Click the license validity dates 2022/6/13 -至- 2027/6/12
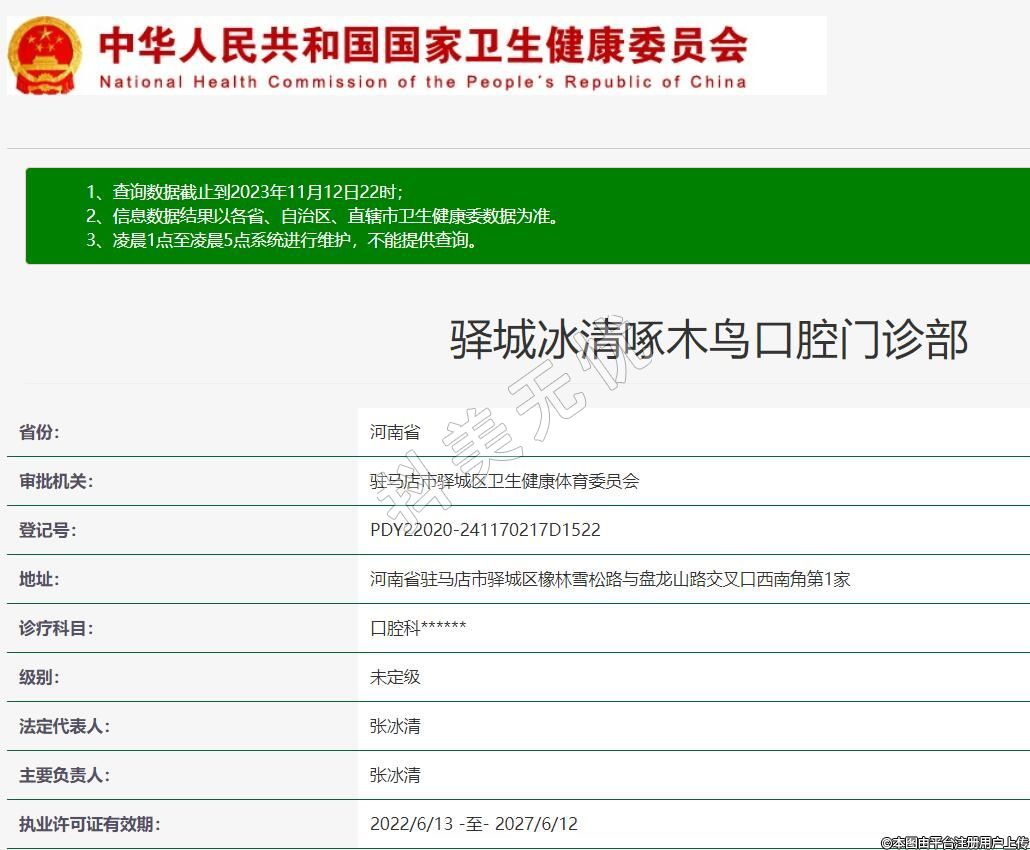Image resolution: width=1030 pixels, height=850 pixels. coord(474,824)
